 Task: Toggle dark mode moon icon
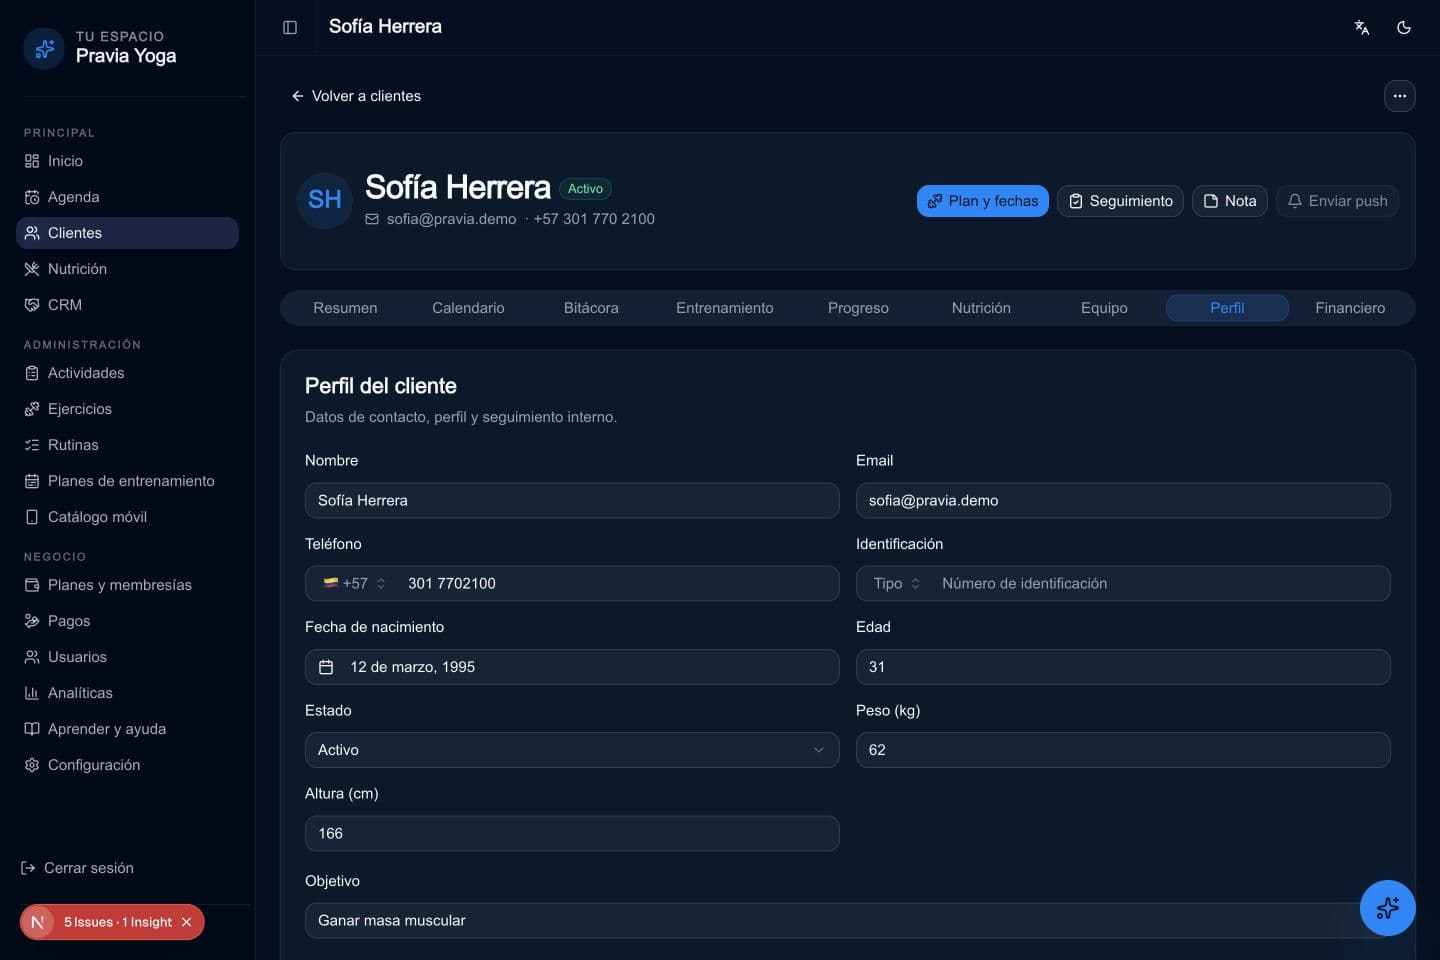(1404, 27)
